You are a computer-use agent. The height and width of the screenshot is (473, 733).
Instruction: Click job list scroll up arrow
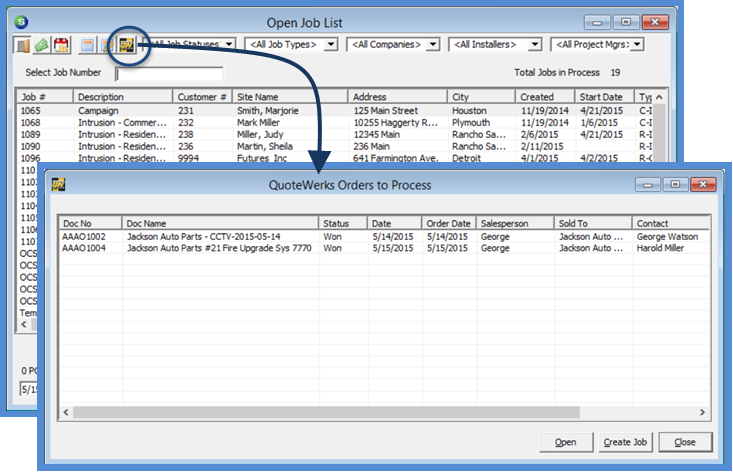(x=659, y=97)
